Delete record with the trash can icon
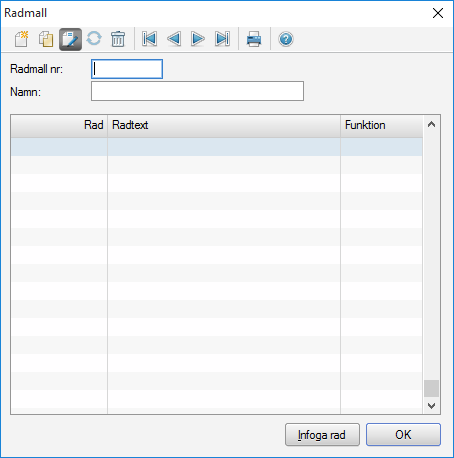The height and width of the screenshot is (458, 454). click(x=118, y=39)
